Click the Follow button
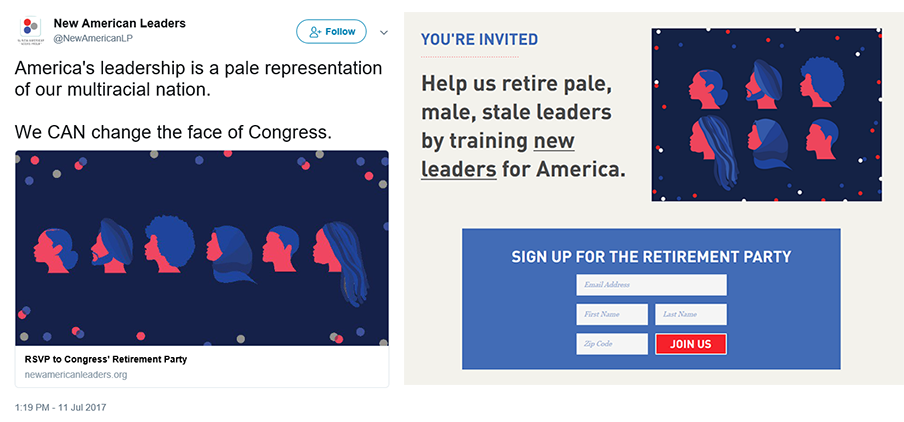 tap(332, 32)
